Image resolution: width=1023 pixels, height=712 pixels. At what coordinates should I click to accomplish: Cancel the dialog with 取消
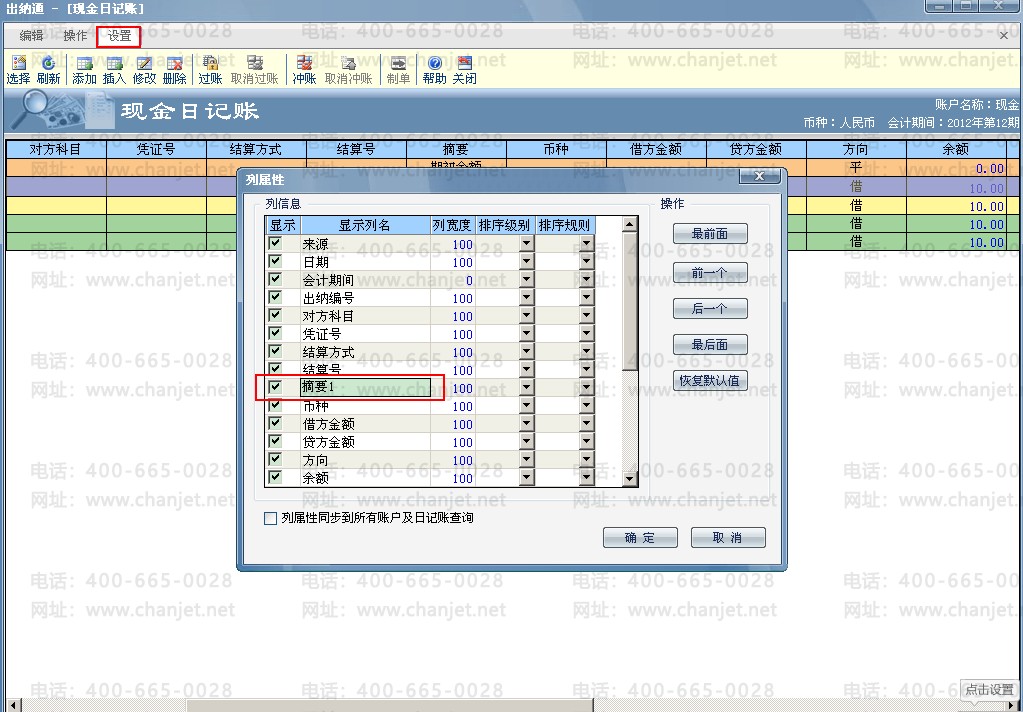[728, 538]
